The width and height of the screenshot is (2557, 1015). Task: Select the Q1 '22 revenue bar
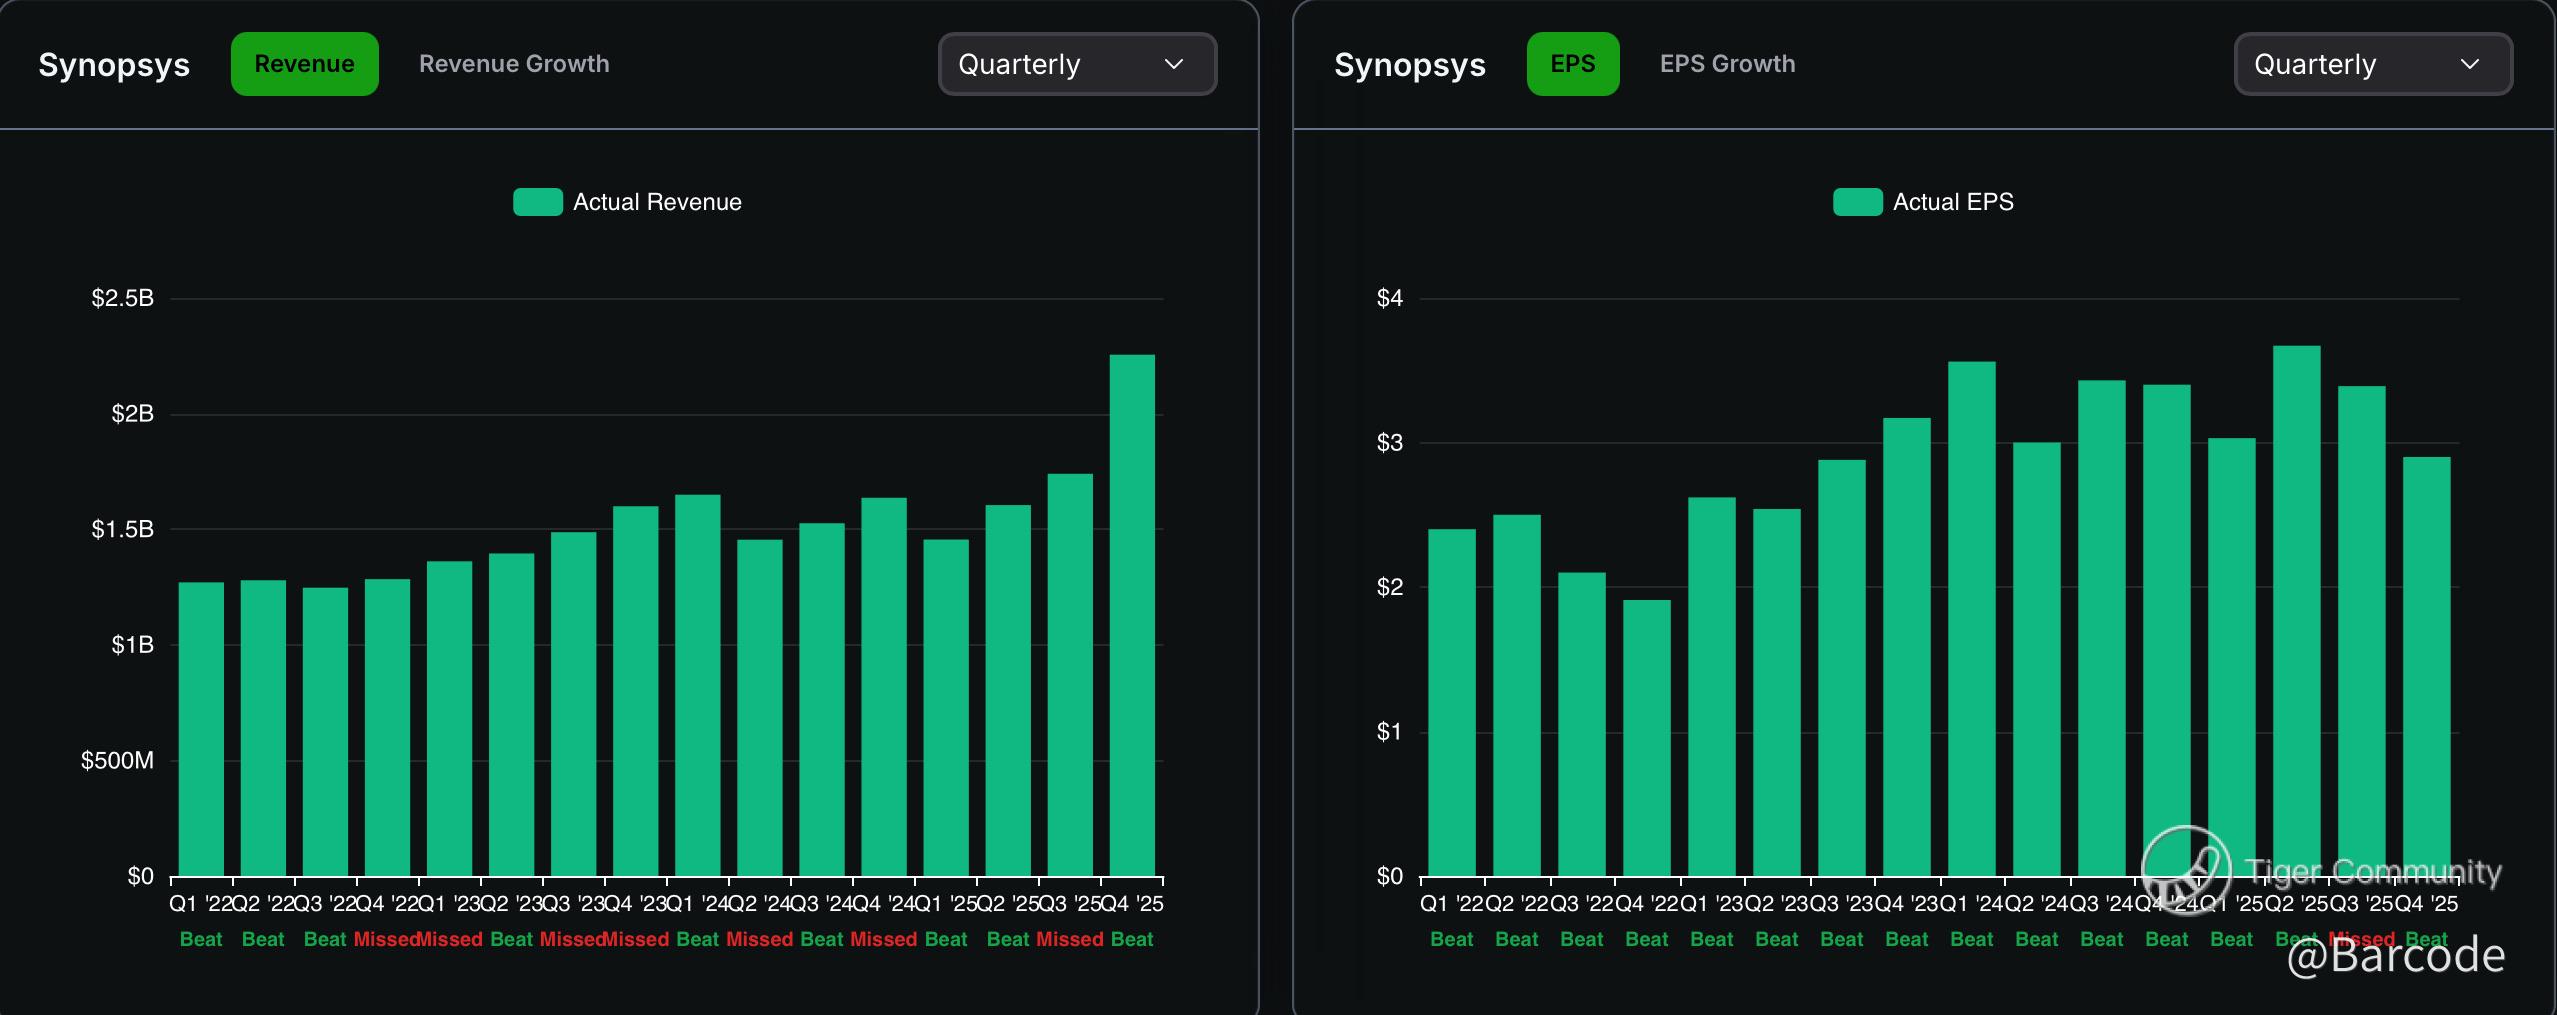tap(201, 729)
